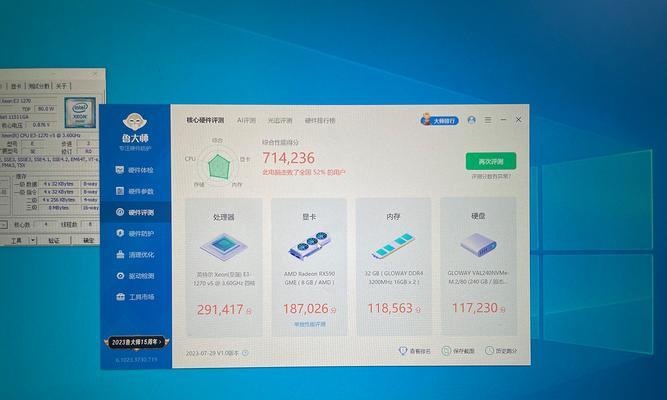The height and width of the screenshot is (400, 667).
Task: Click 保存截图 at the bottom
Action: pos(458,351)
